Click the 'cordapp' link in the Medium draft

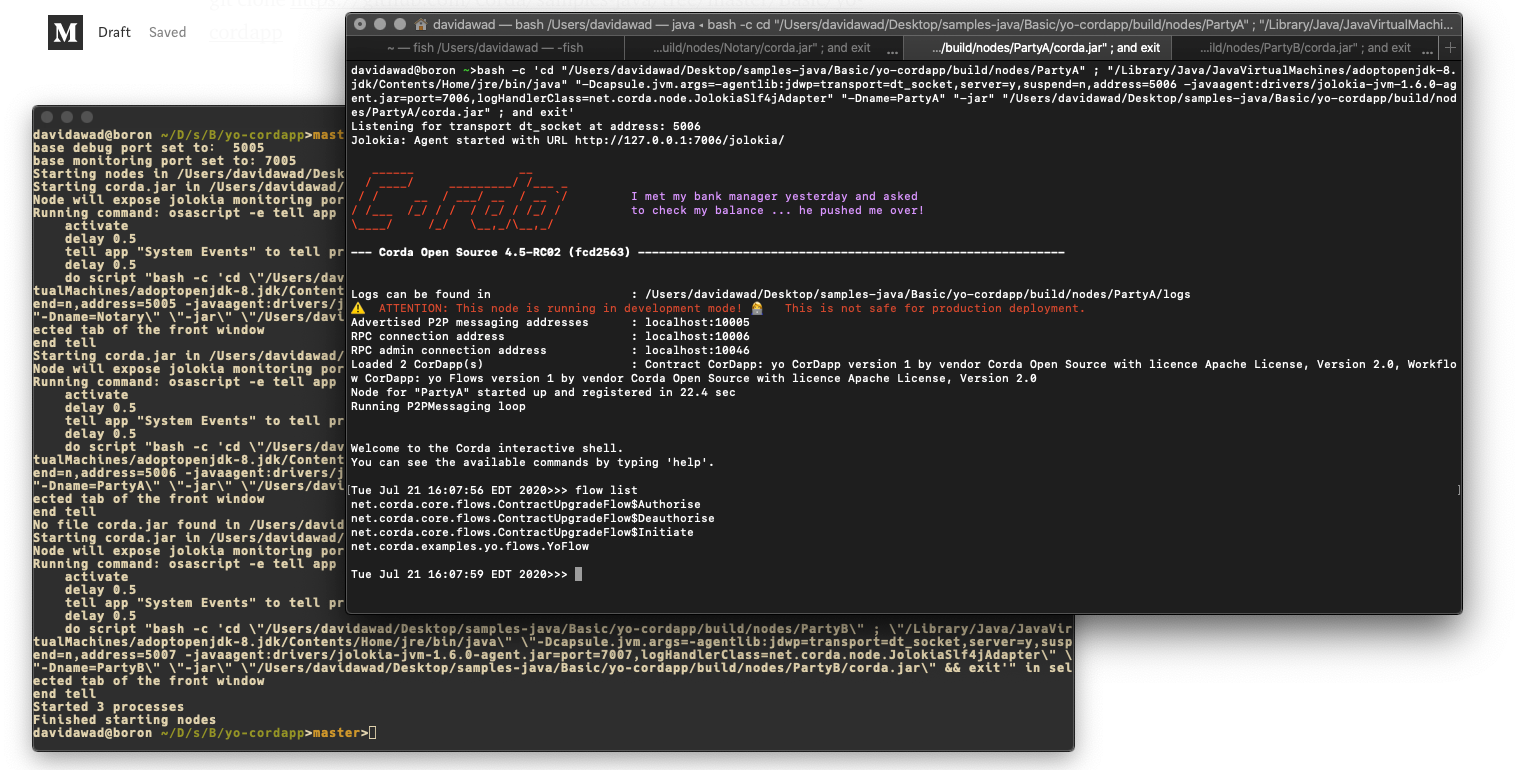[246, 32]
